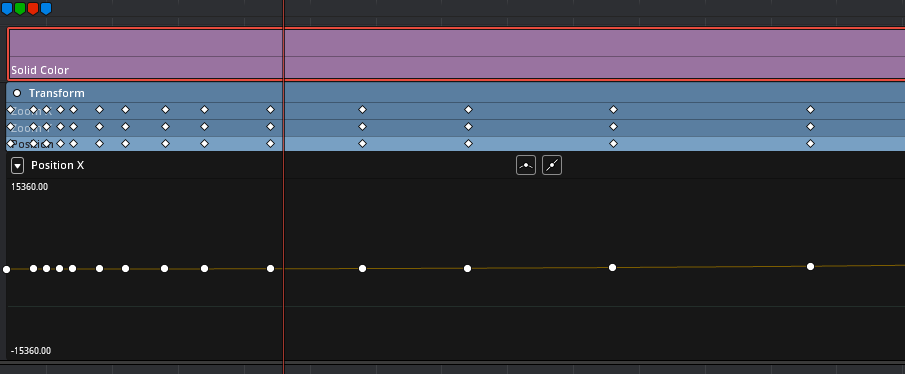Click the Position X parameter label
The image size is (905, 374).
pyautogui.click(x=58, y=165)
